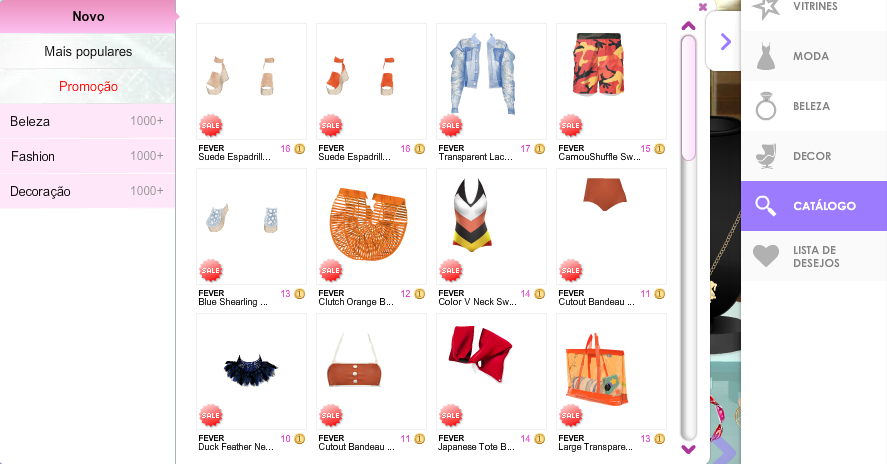Switch to Mais populares tab

pos(88,51)
